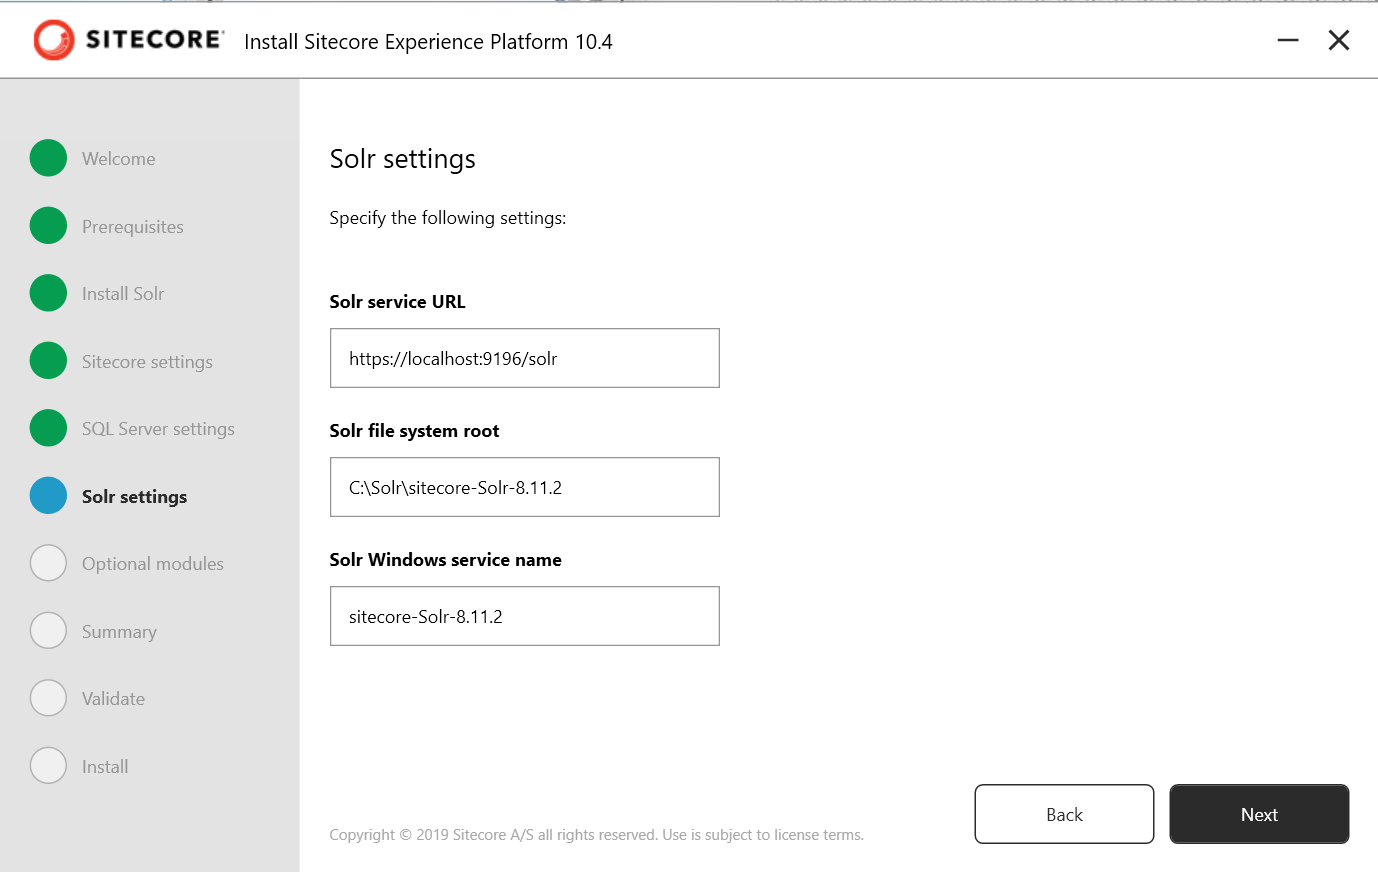Click 'Install Sitecore Experience Platform 10.4' title

(428, 42)
